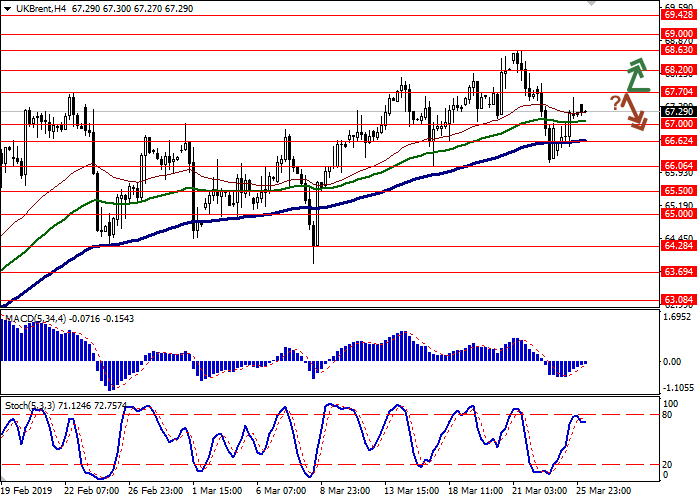Click the brown question mark symbol

pos(615,101)
